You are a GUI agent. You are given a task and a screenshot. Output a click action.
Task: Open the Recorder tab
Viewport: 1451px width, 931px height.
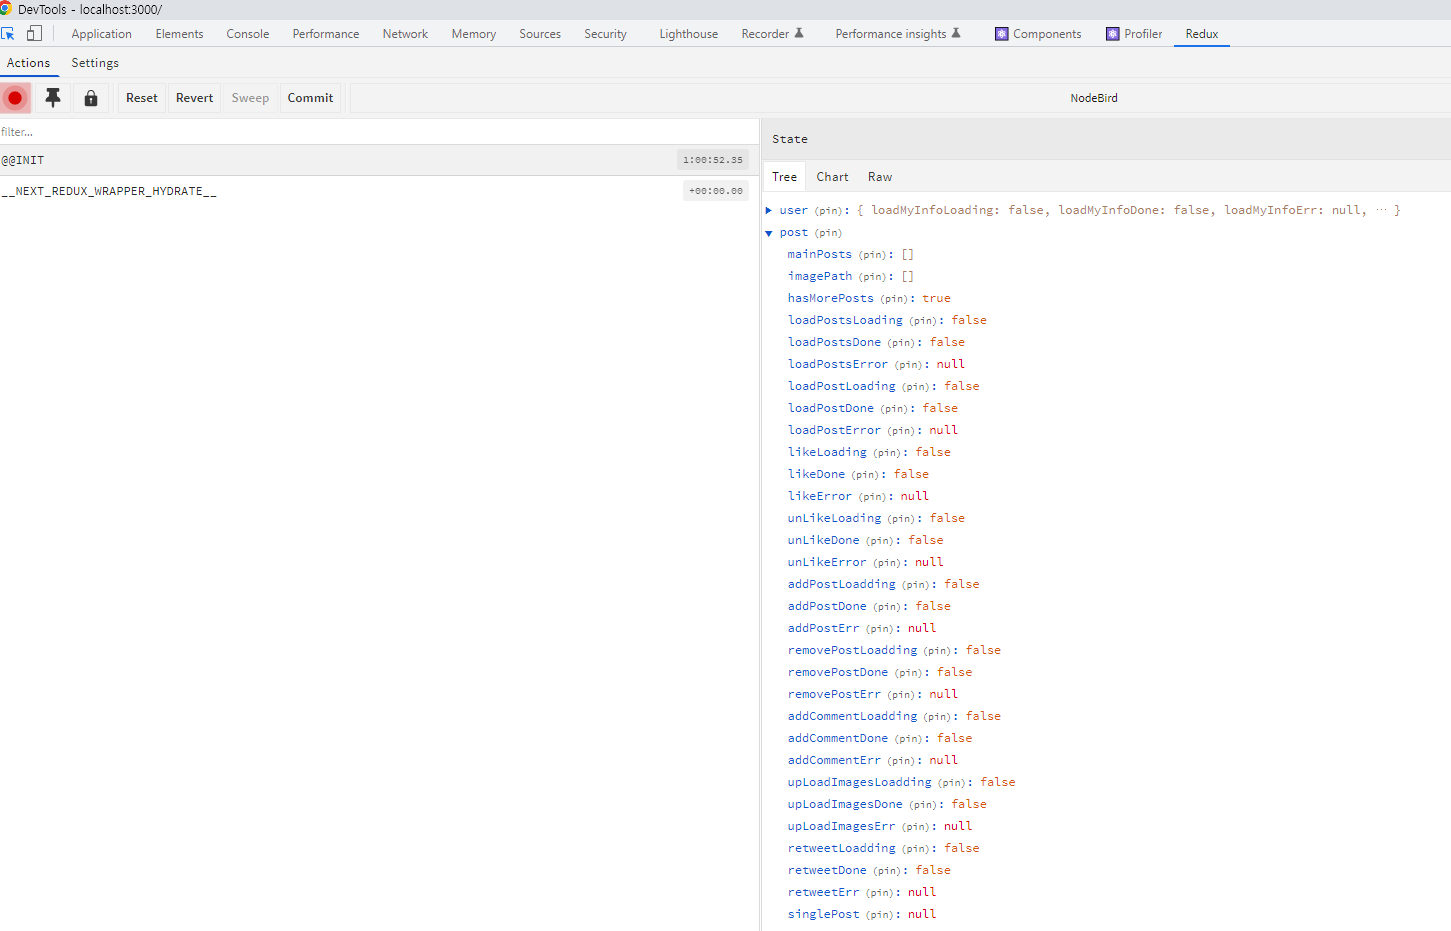point(772,34)
